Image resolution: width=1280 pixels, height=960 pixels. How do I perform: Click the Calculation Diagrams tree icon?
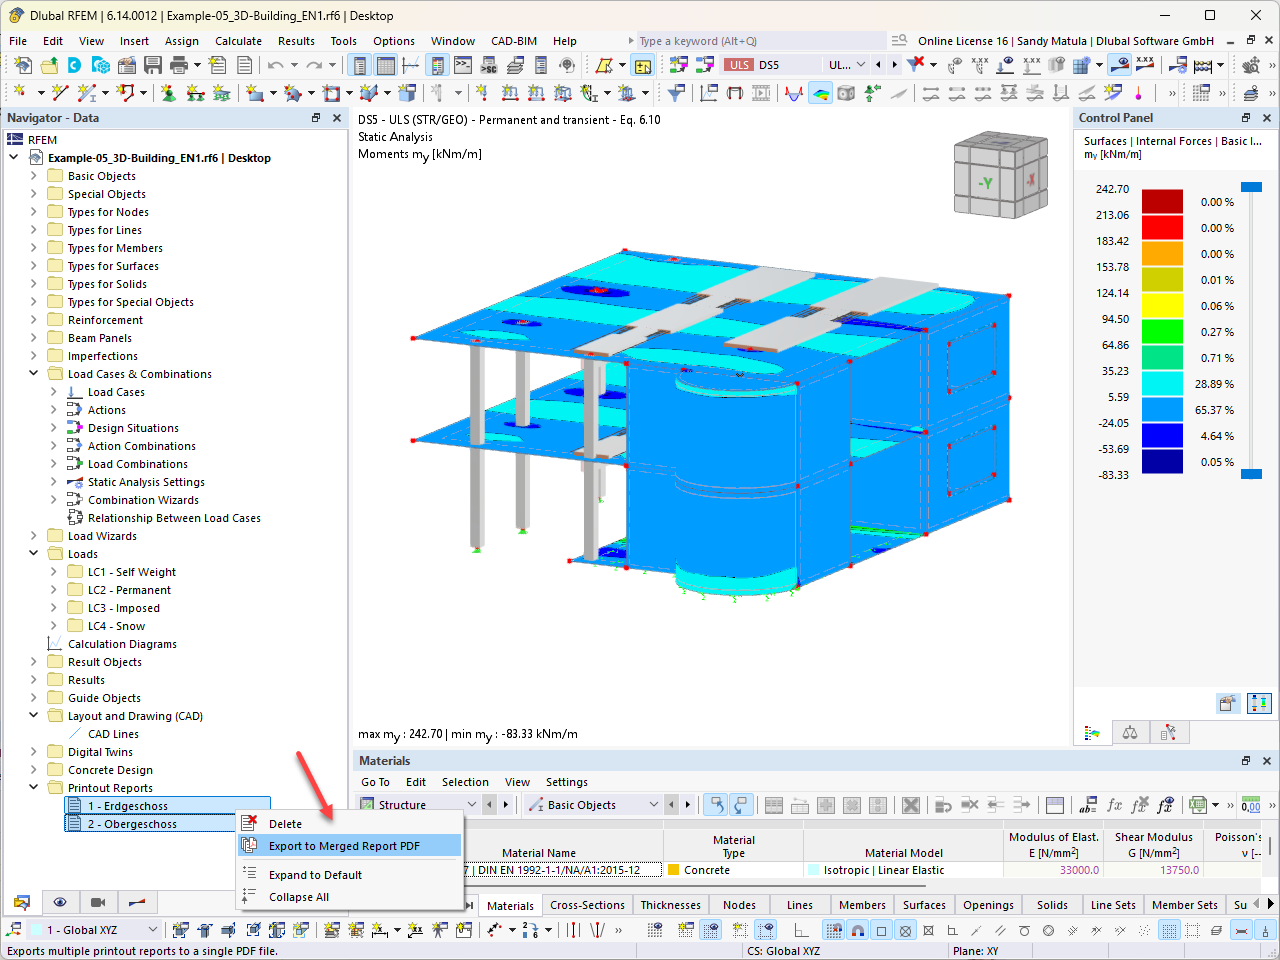point(55,644)
